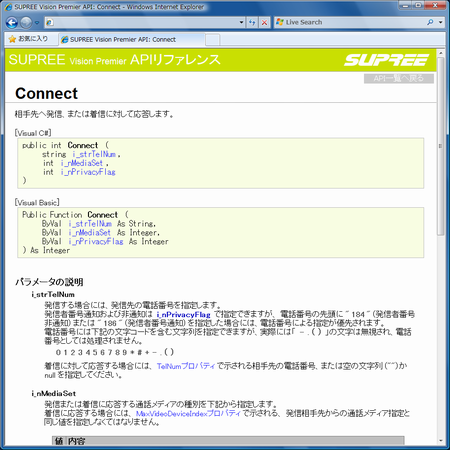Image resolution: width=450 pixels, height=450 pixels.
Task: Click the Live Search magnifier icon
Action: 430,22
